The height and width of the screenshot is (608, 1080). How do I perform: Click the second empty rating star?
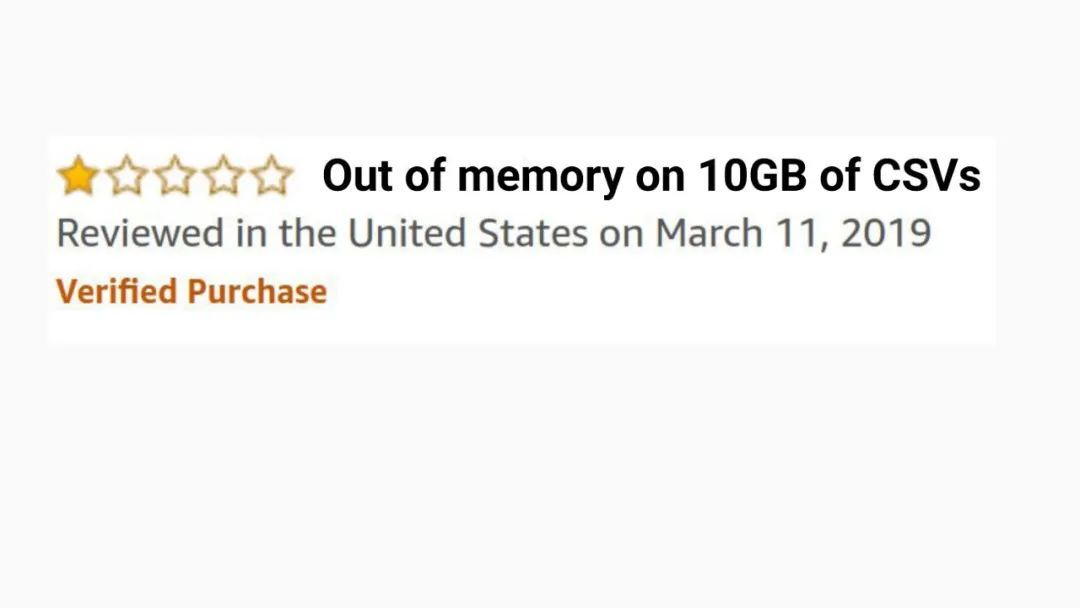pos(125,177)
